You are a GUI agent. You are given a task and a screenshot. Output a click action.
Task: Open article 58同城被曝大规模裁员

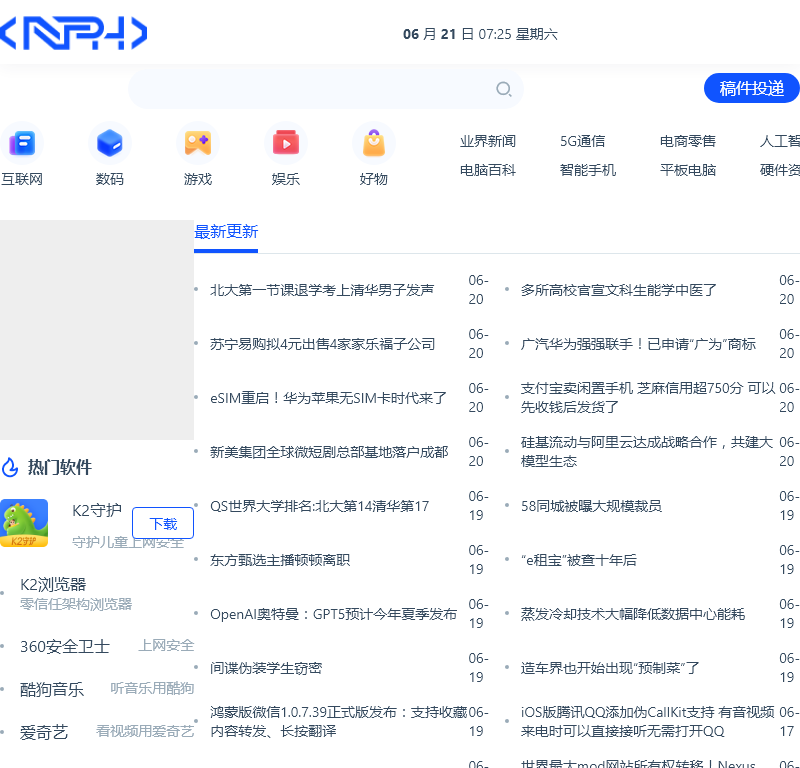coord(591,506)
